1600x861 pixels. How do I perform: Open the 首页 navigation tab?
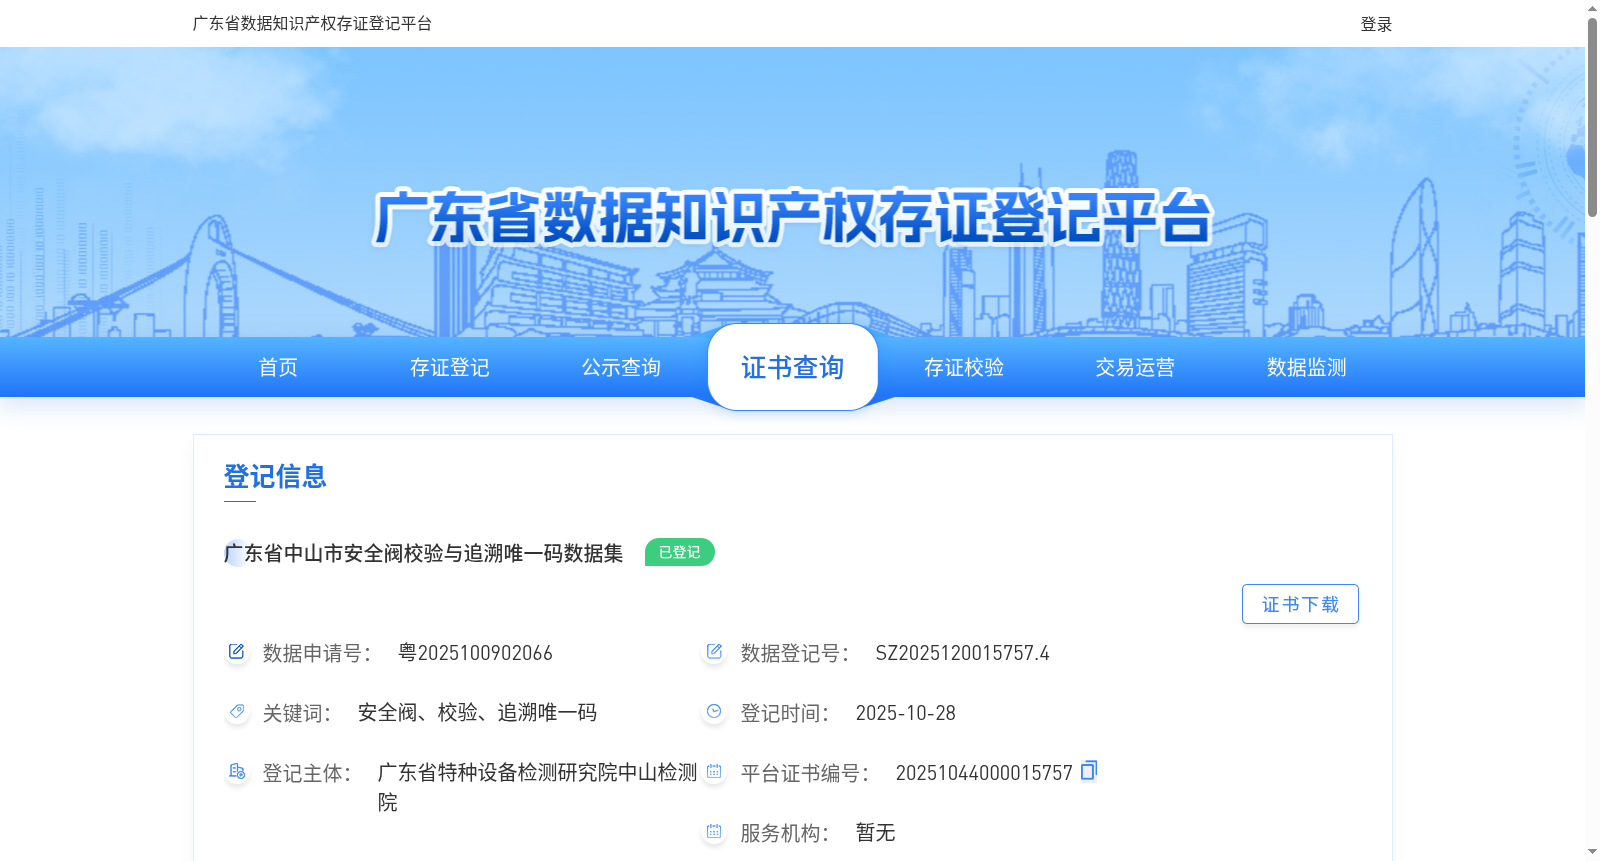coord(278,367)
